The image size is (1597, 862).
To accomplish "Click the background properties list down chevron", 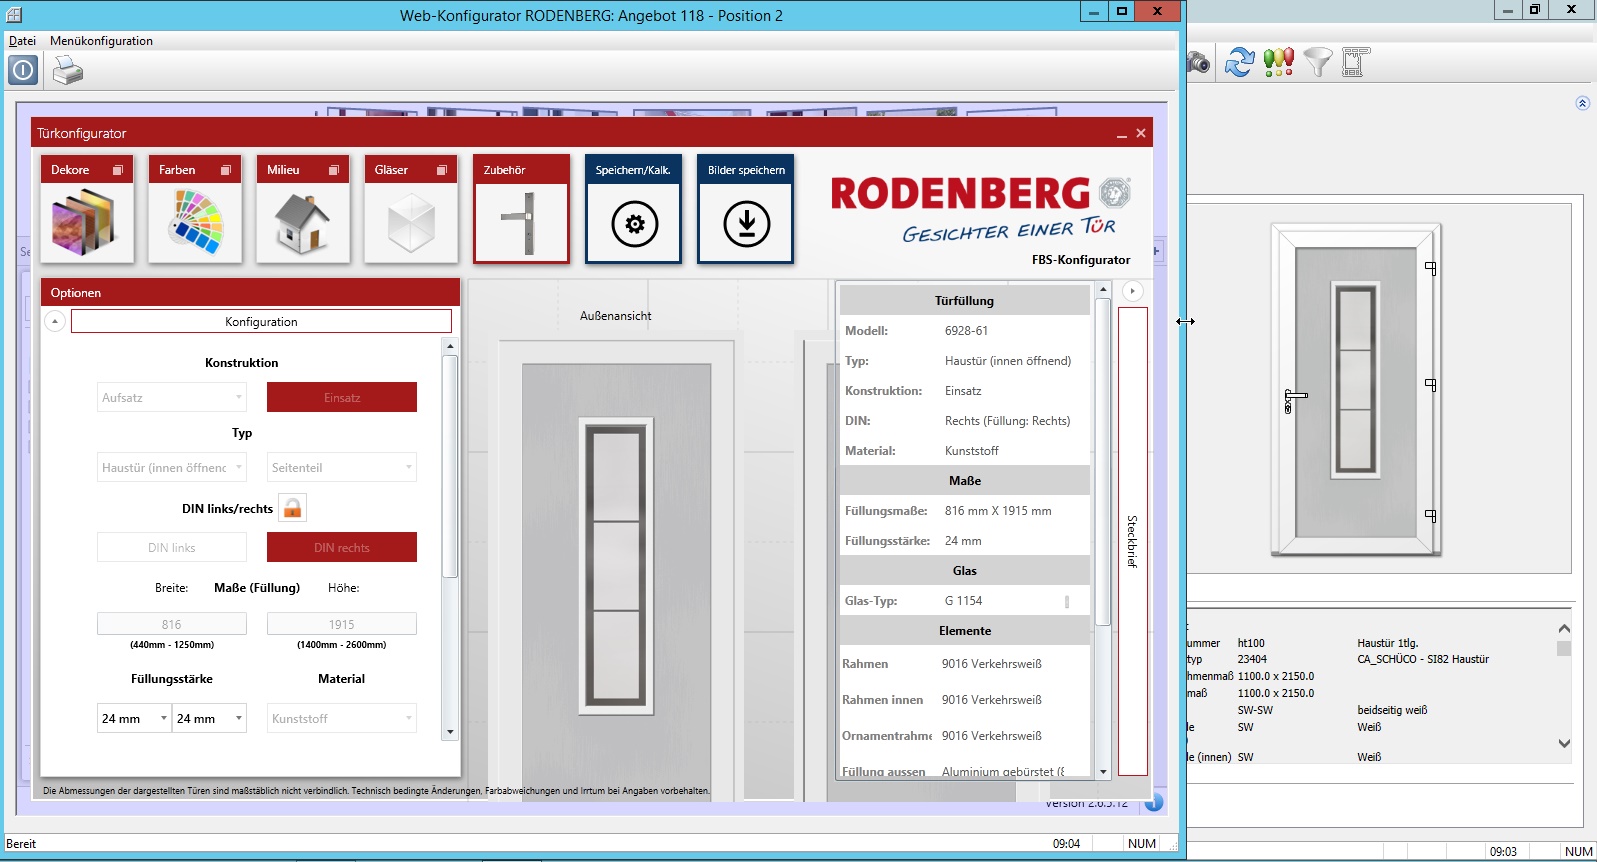I will pos(1564,743).
